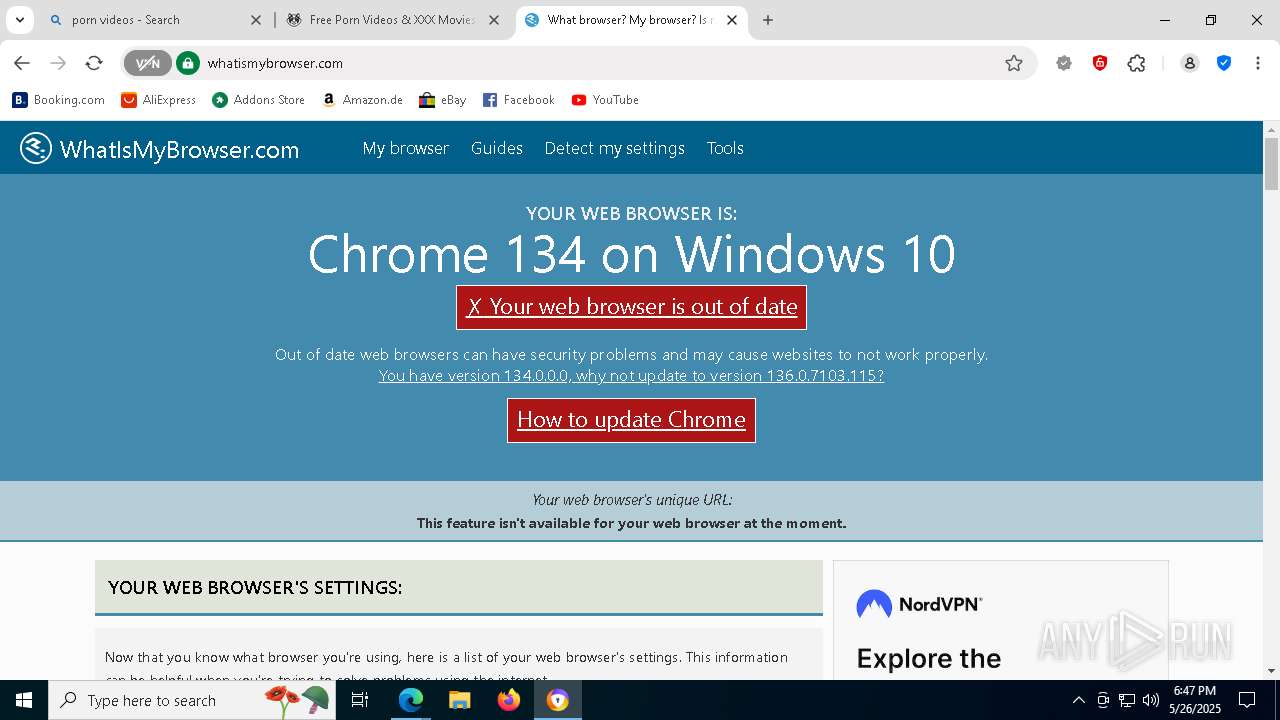Open the eBay bookmark
Image resolution: width=1280 pixels, height=720 pixels.
tap(443, 100)
